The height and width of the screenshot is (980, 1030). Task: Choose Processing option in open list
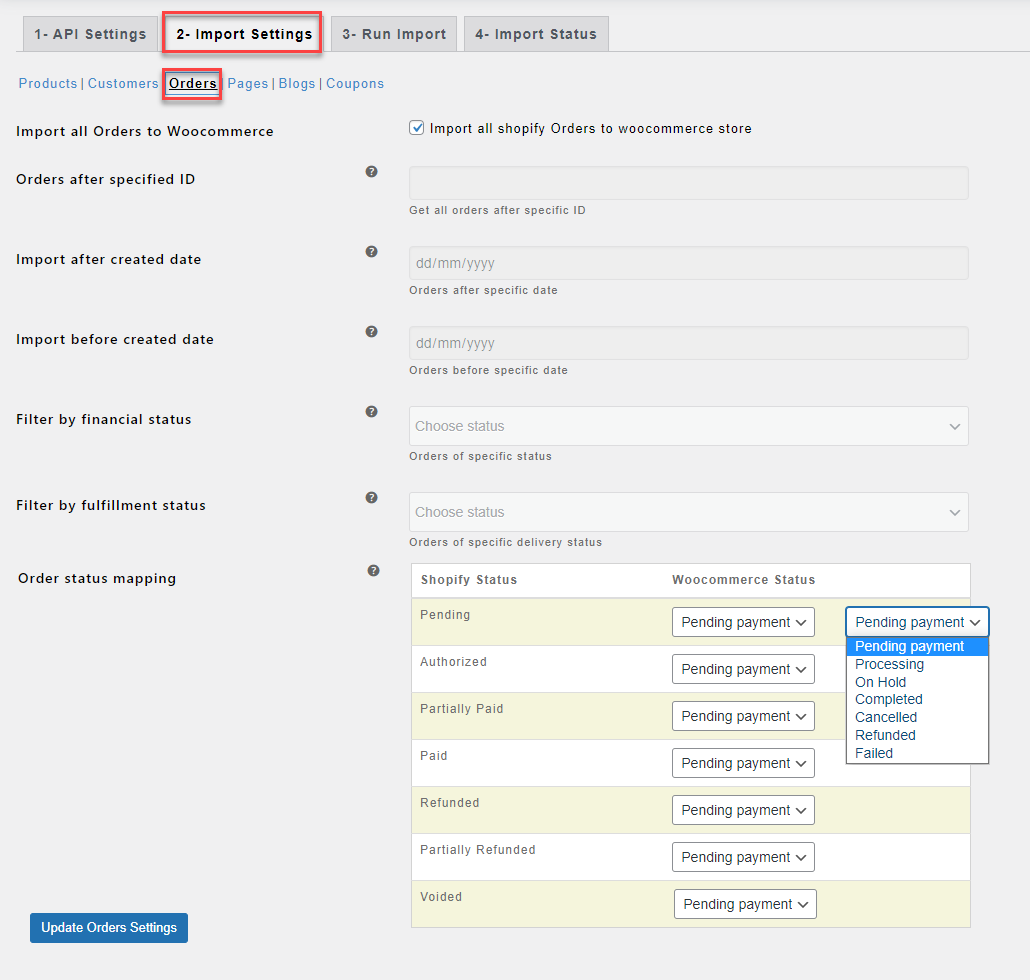(917, 664)
